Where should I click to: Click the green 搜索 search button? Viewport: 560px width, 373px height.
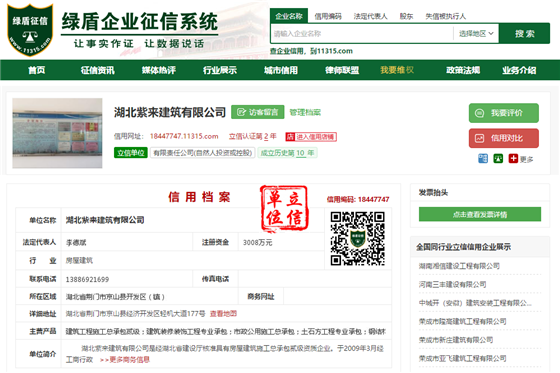click(525, 34)
